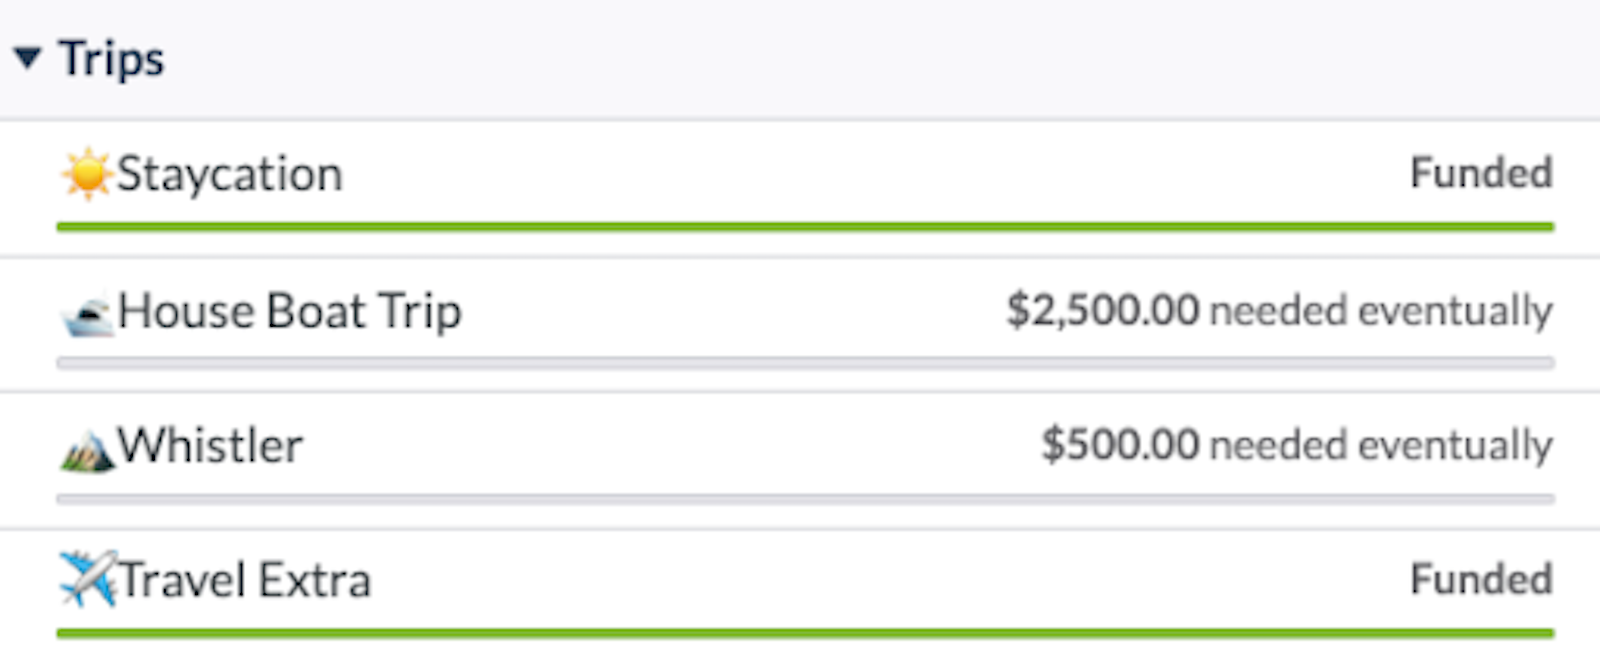Select the Whistler category name
Image resolution: width=1600 pixels, height=656 pixels.
click(210, 446)
